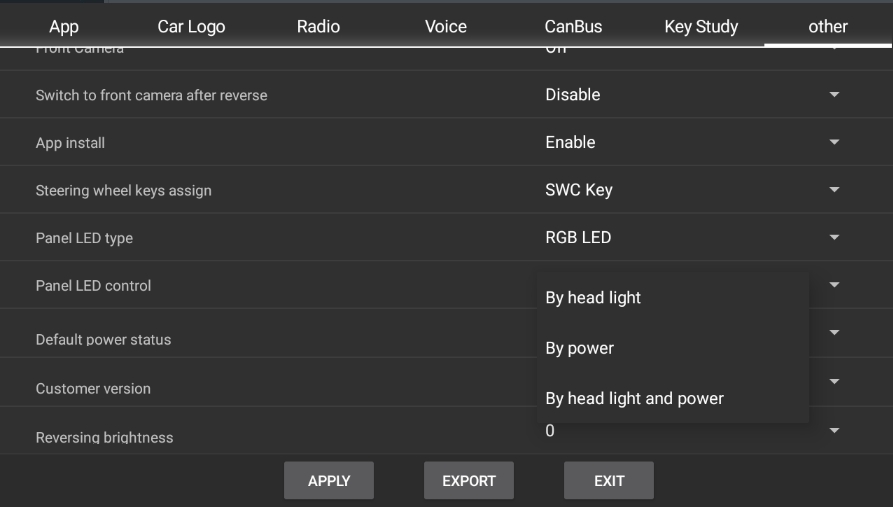Select 'By power' from the list

pyautogui.click(x=579, y=348)
